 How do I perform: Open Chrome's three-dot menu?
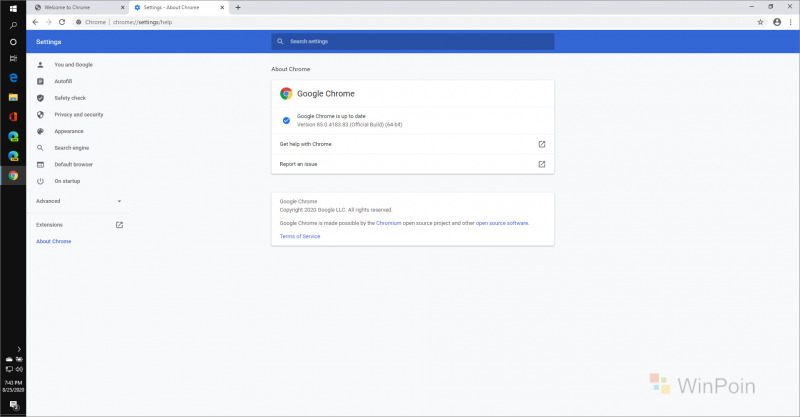pos(791,22)
